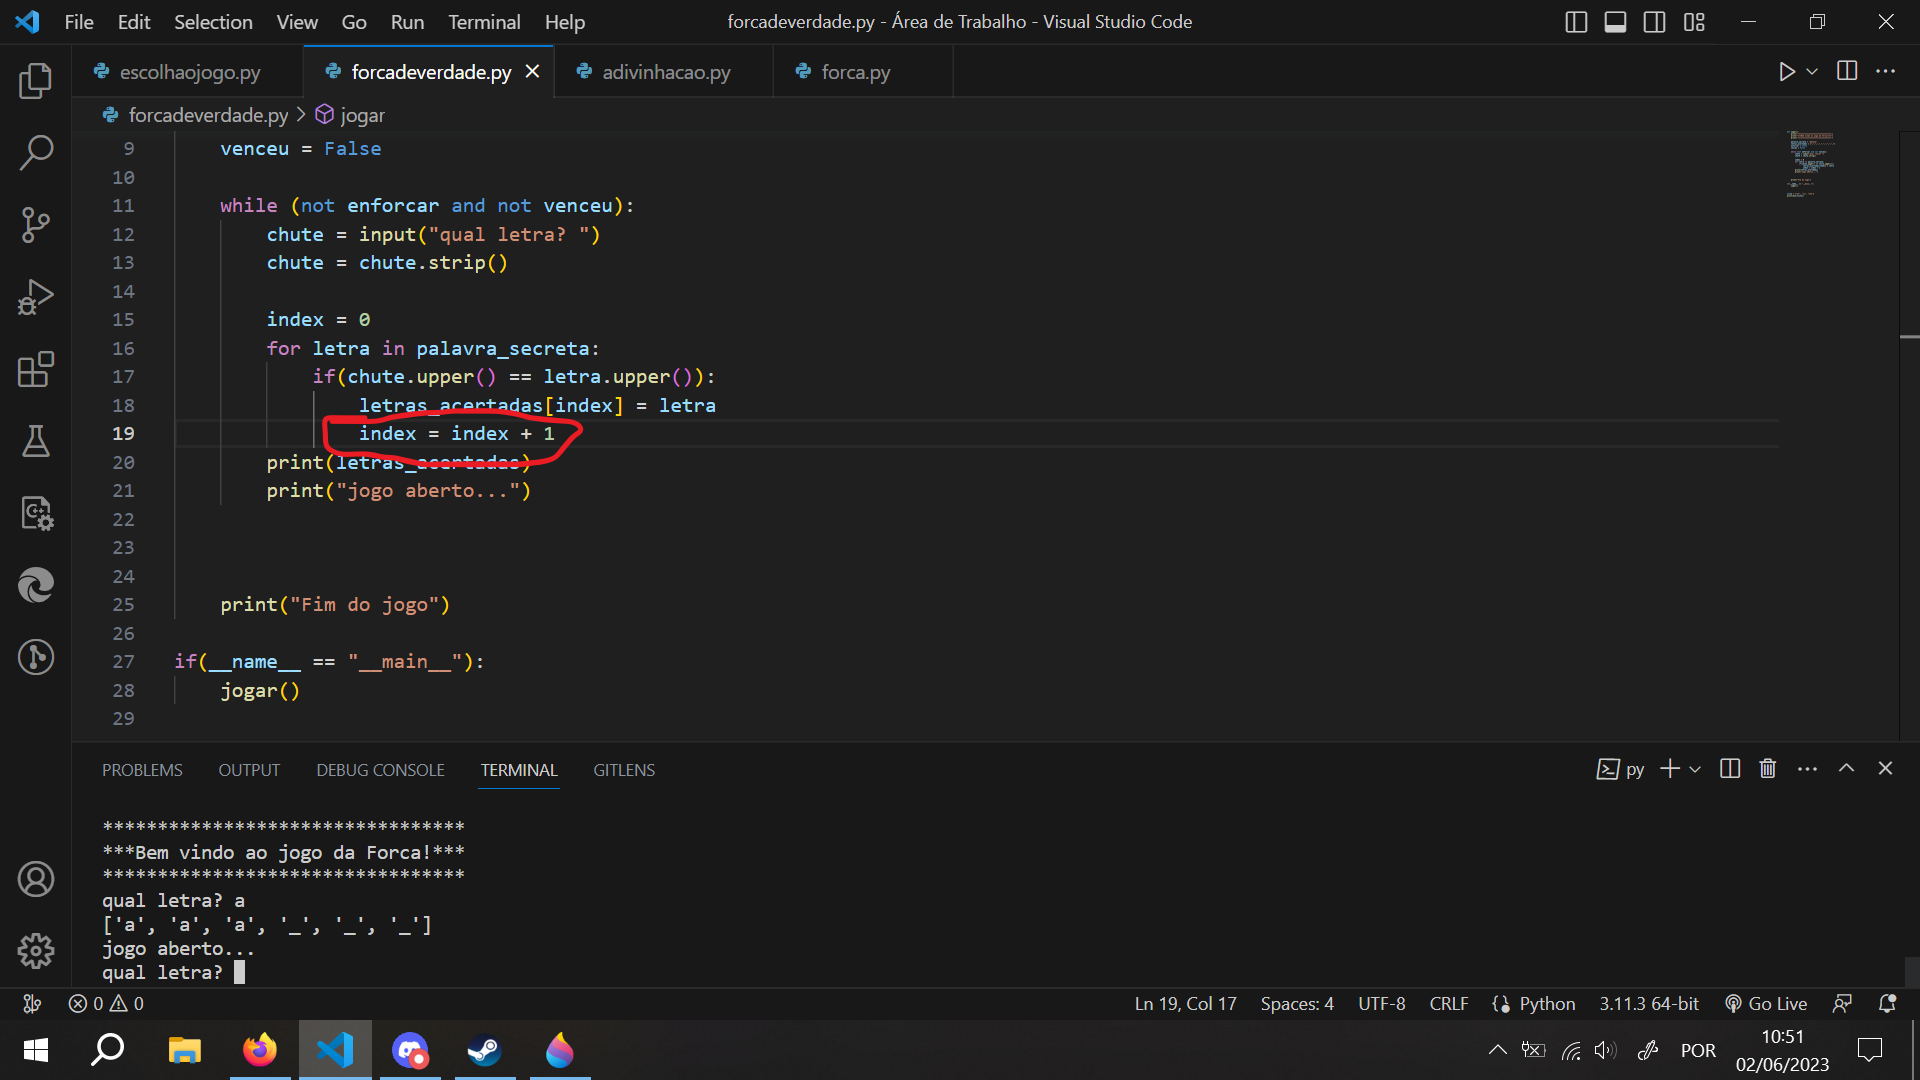This screenshot has height=1080, width=1920.
Task: Select the TERMINAL panel tab
Action: (x=519, y=770)
